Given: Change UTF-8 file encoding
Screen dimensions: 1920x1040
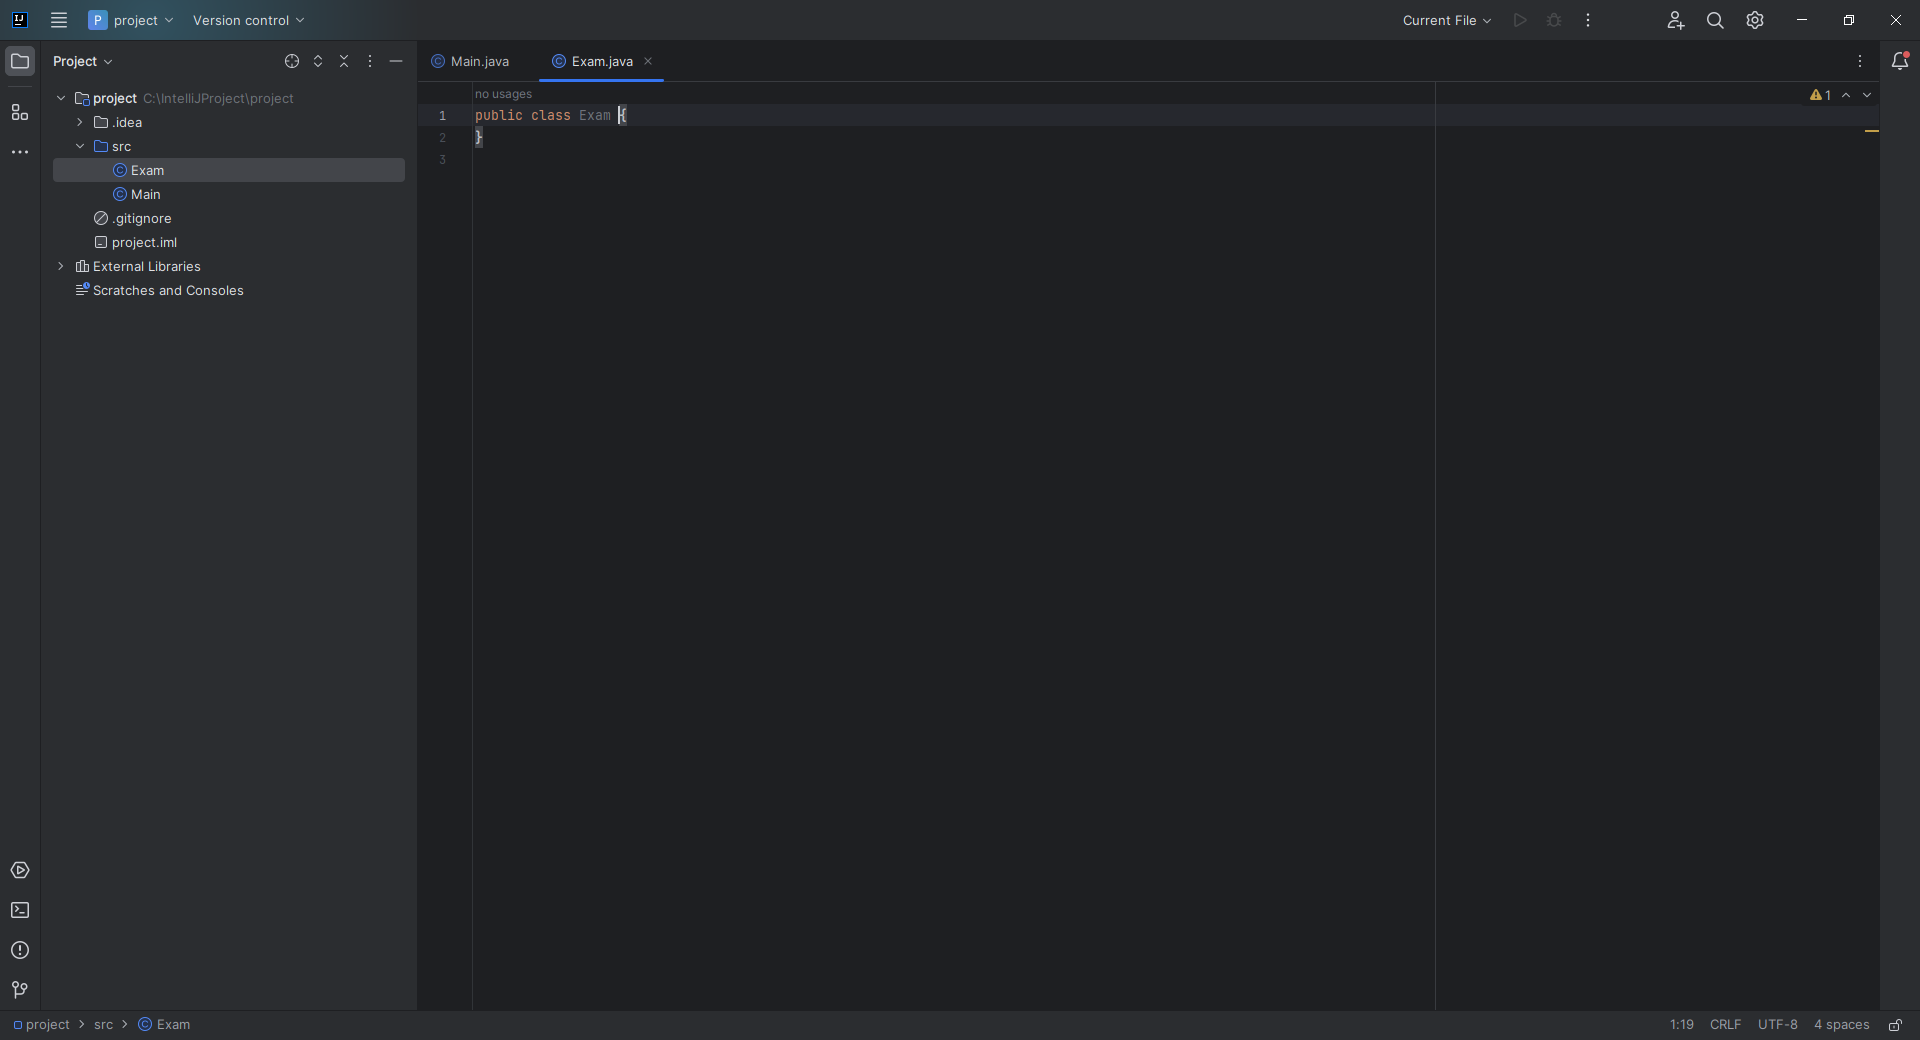Looking at the screenshot, I should (1778, 1025).
